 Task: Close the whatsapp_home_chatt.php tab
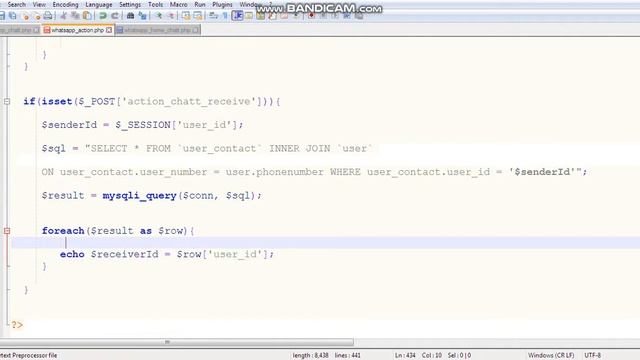tap(196, 30)
